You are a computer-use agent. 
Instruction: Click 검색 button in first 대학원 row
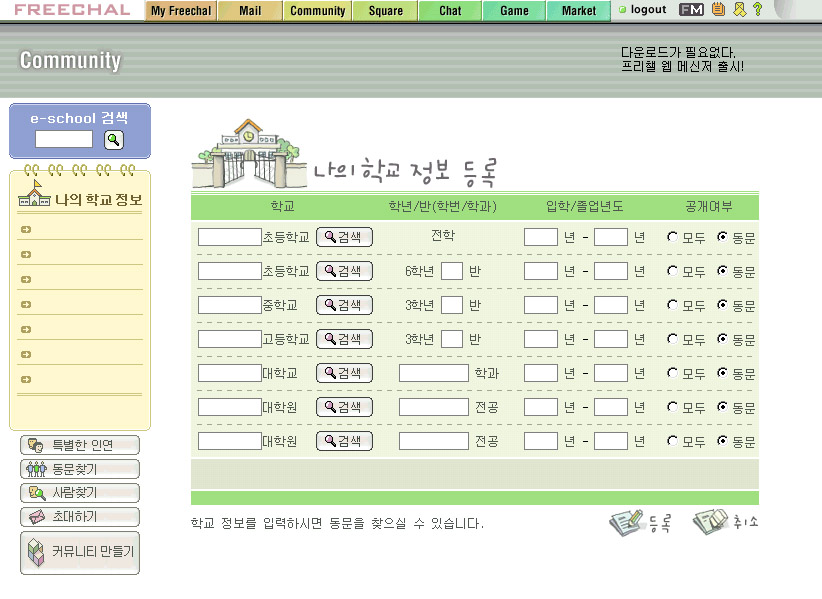(344, 407)
